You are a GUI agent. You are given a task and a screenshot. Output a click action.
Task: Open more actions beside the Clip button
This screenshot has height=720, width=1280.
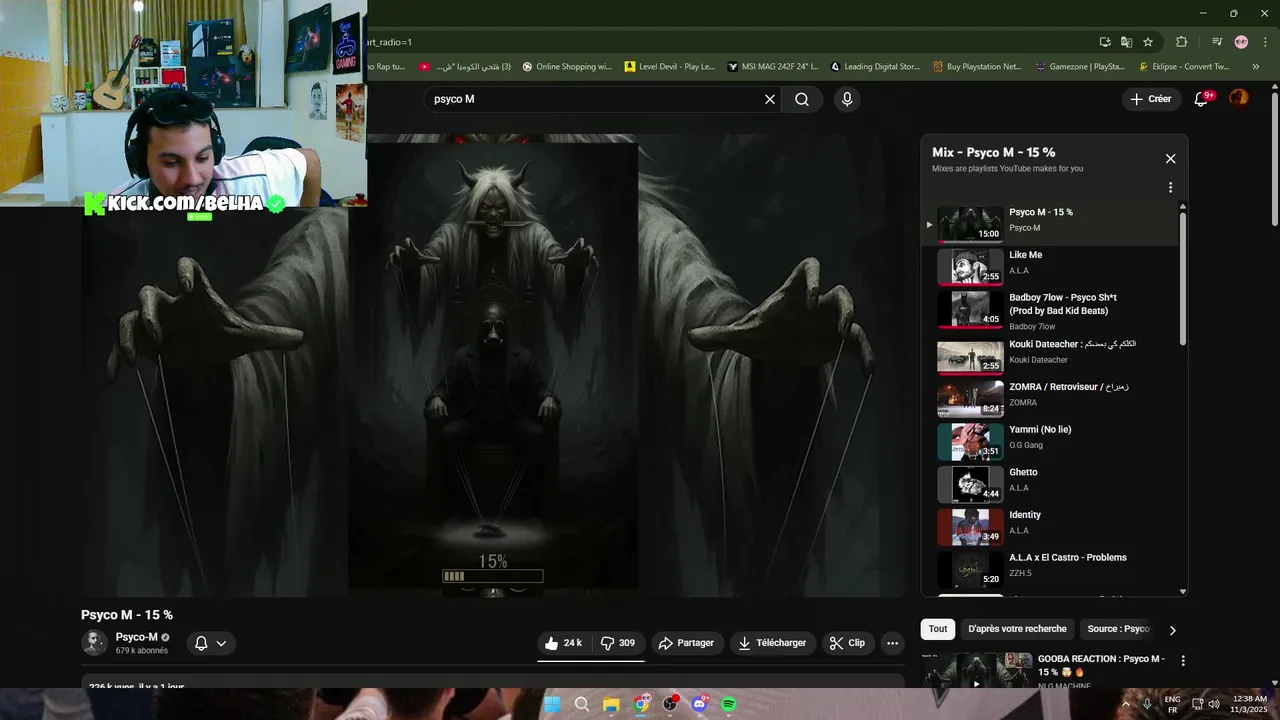coord(893,643)
